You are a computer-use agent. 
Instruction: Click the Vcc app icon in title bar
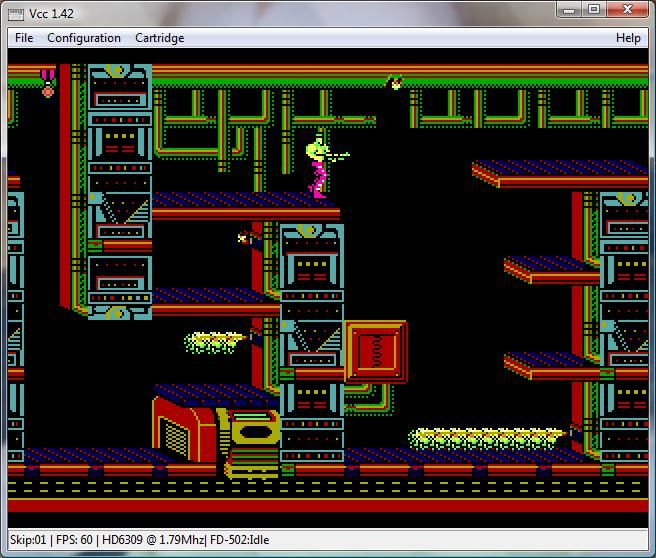(16, 14)
